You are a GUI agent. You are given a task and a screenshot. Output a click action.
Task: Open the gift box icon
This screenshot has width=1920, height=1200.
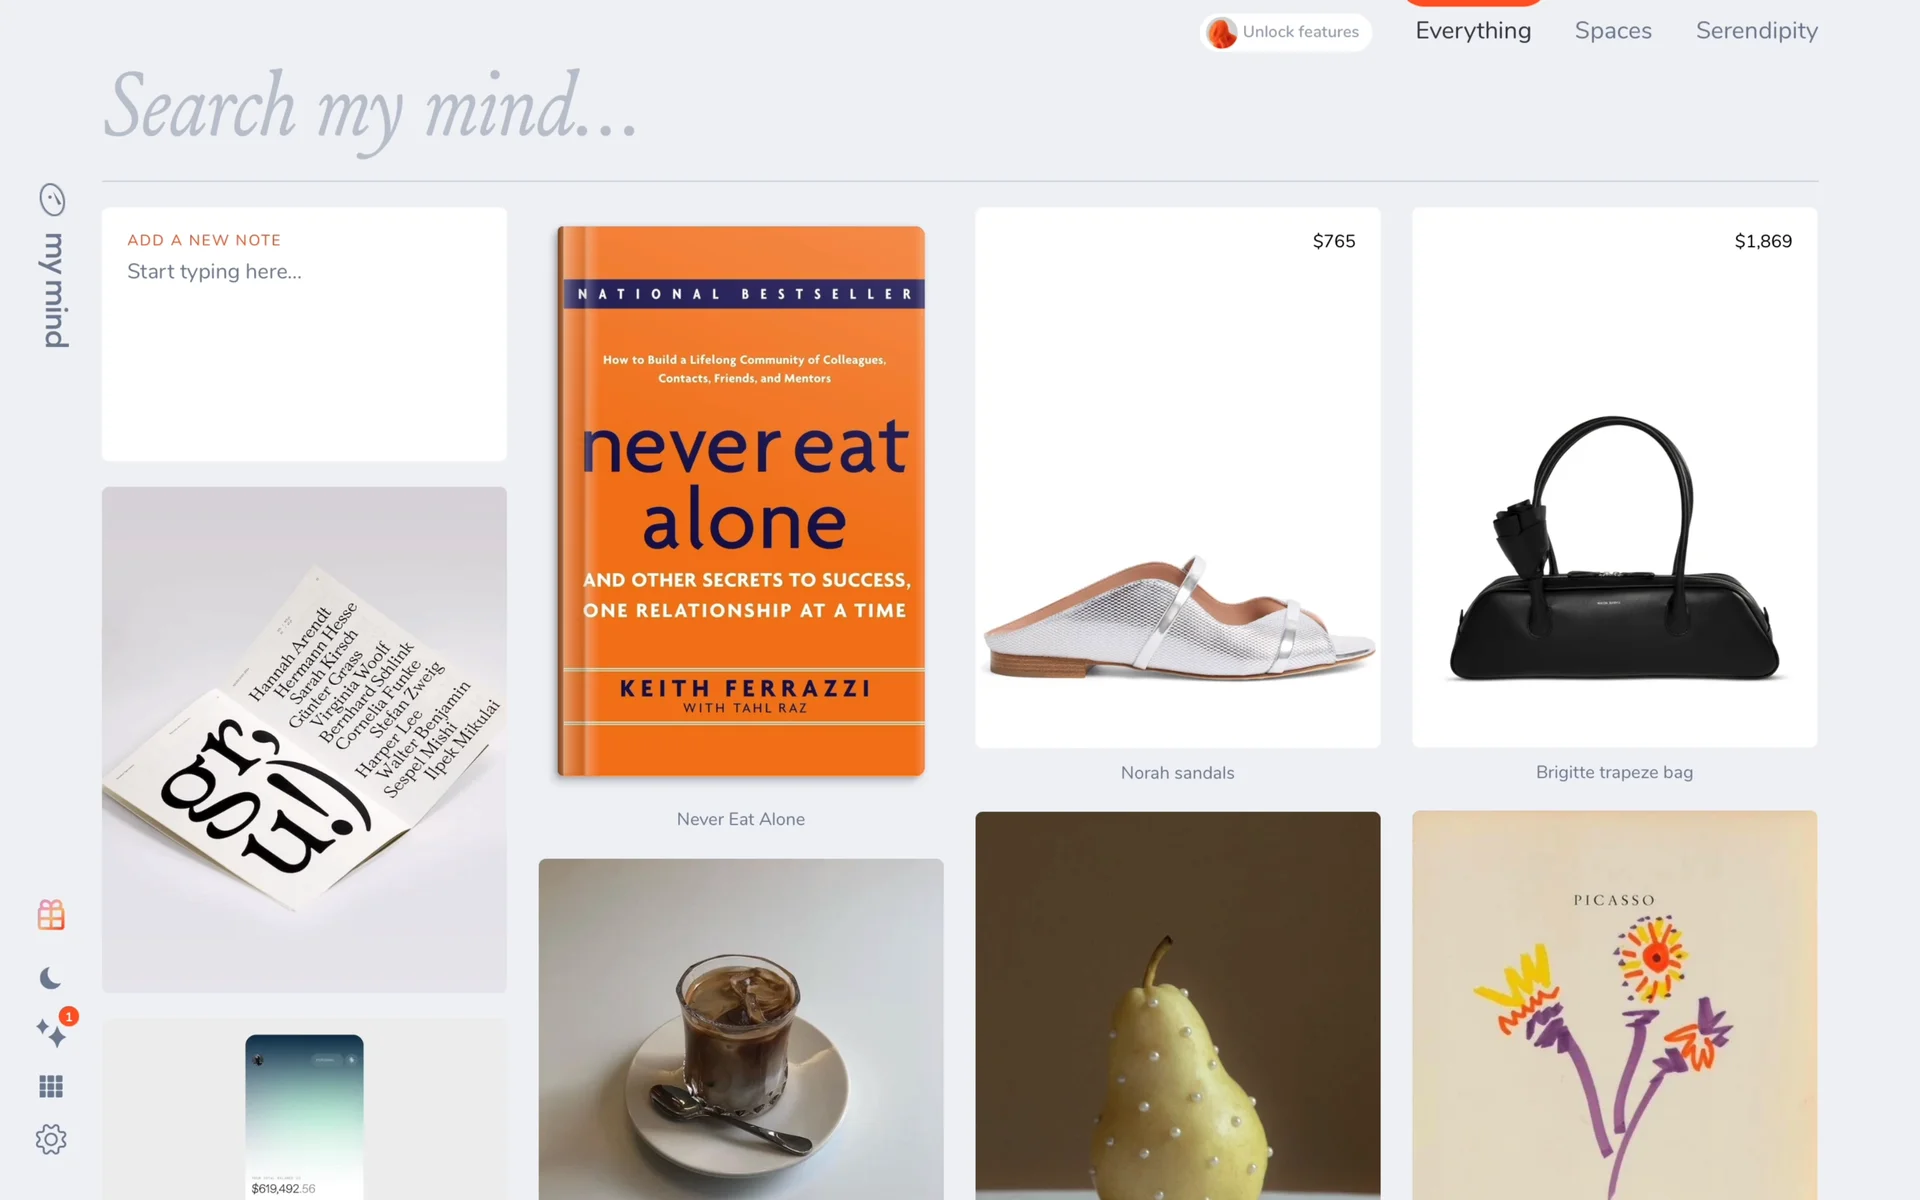point(51,915)
